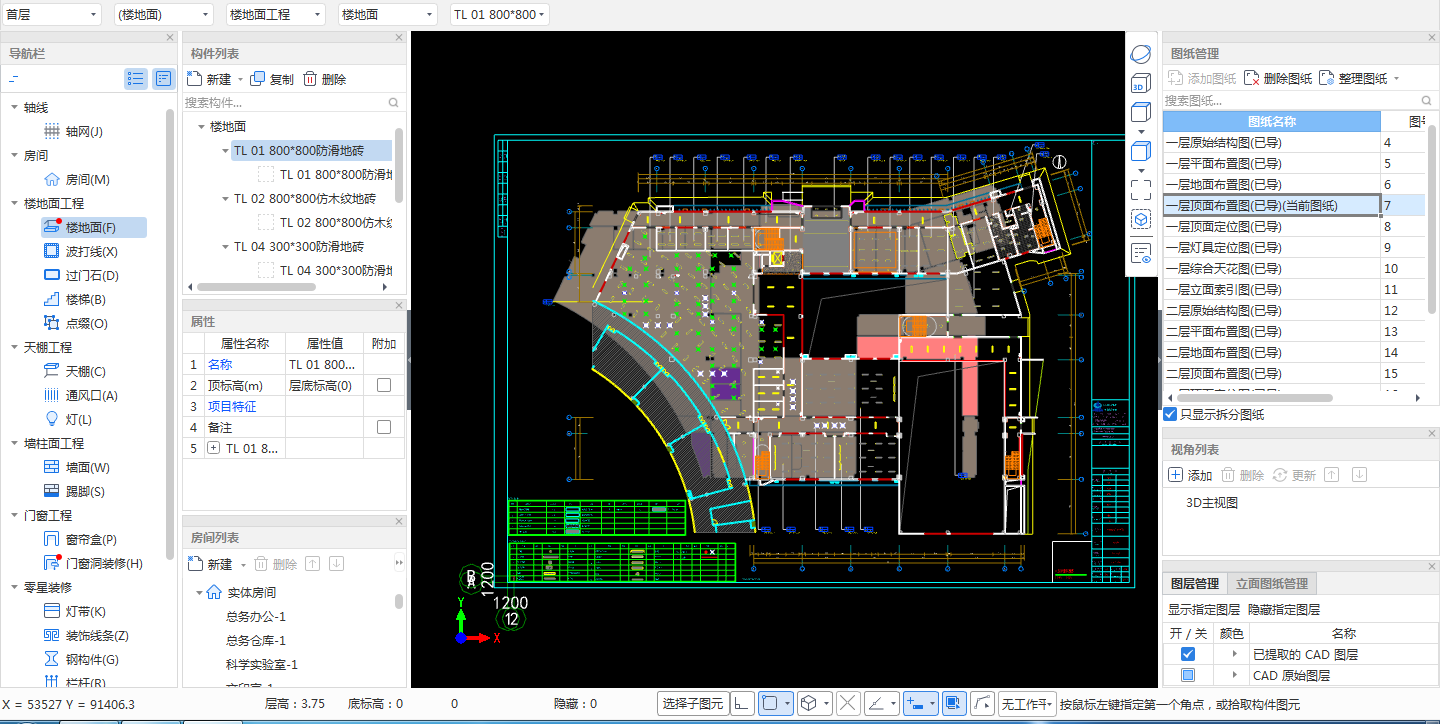The image size is (1440, 724).
Task: Switch to the 图层管理 tab
Action: (1195, 583)
